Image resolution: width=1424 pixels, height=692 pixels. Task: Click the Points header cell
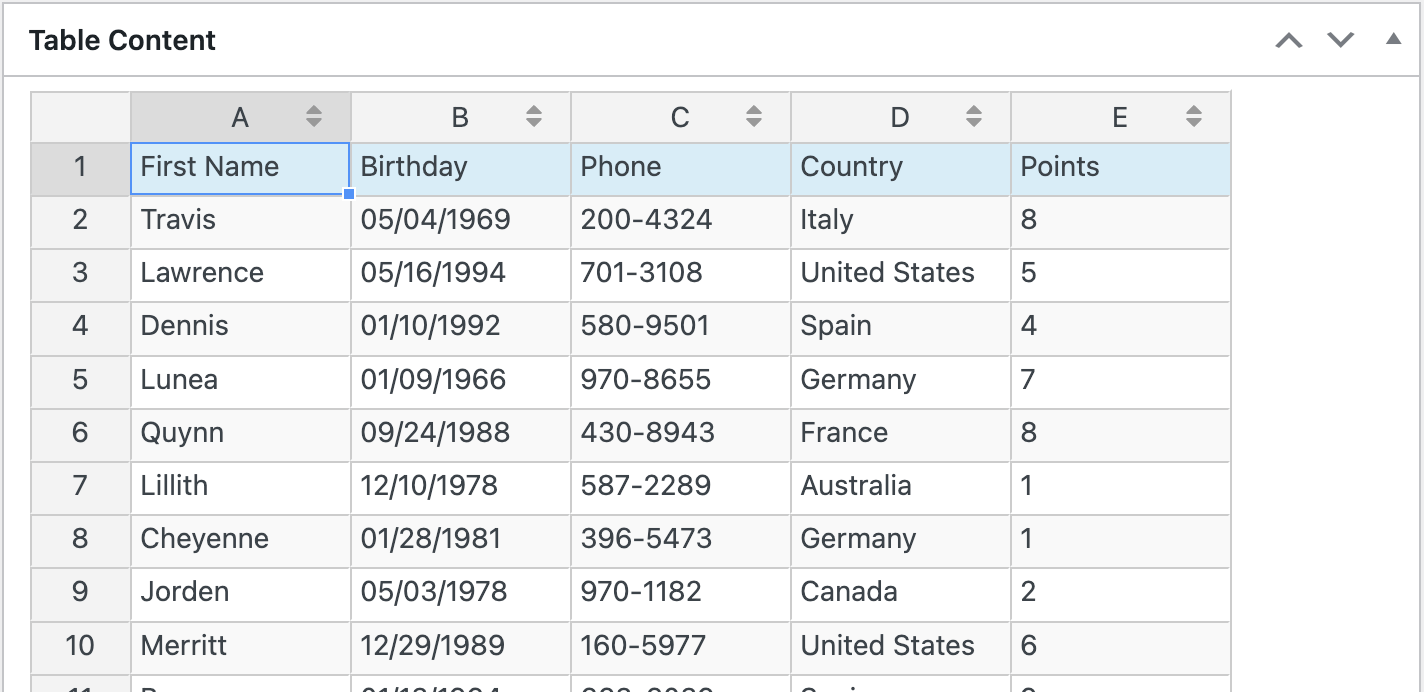point(1120,168)
